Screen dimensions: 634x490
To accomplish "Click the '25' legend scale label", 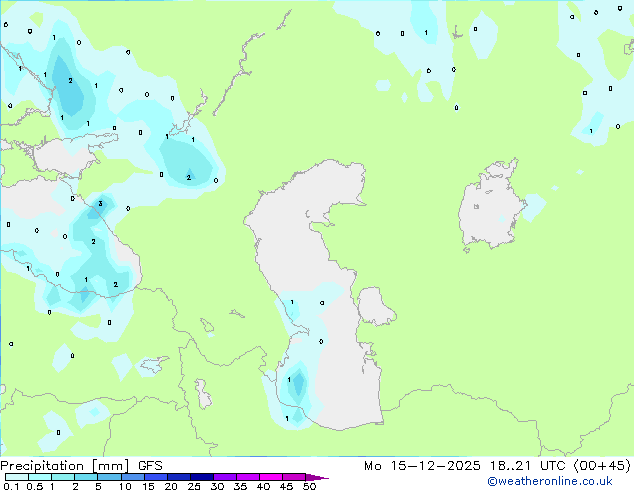I will click(194, 486).
